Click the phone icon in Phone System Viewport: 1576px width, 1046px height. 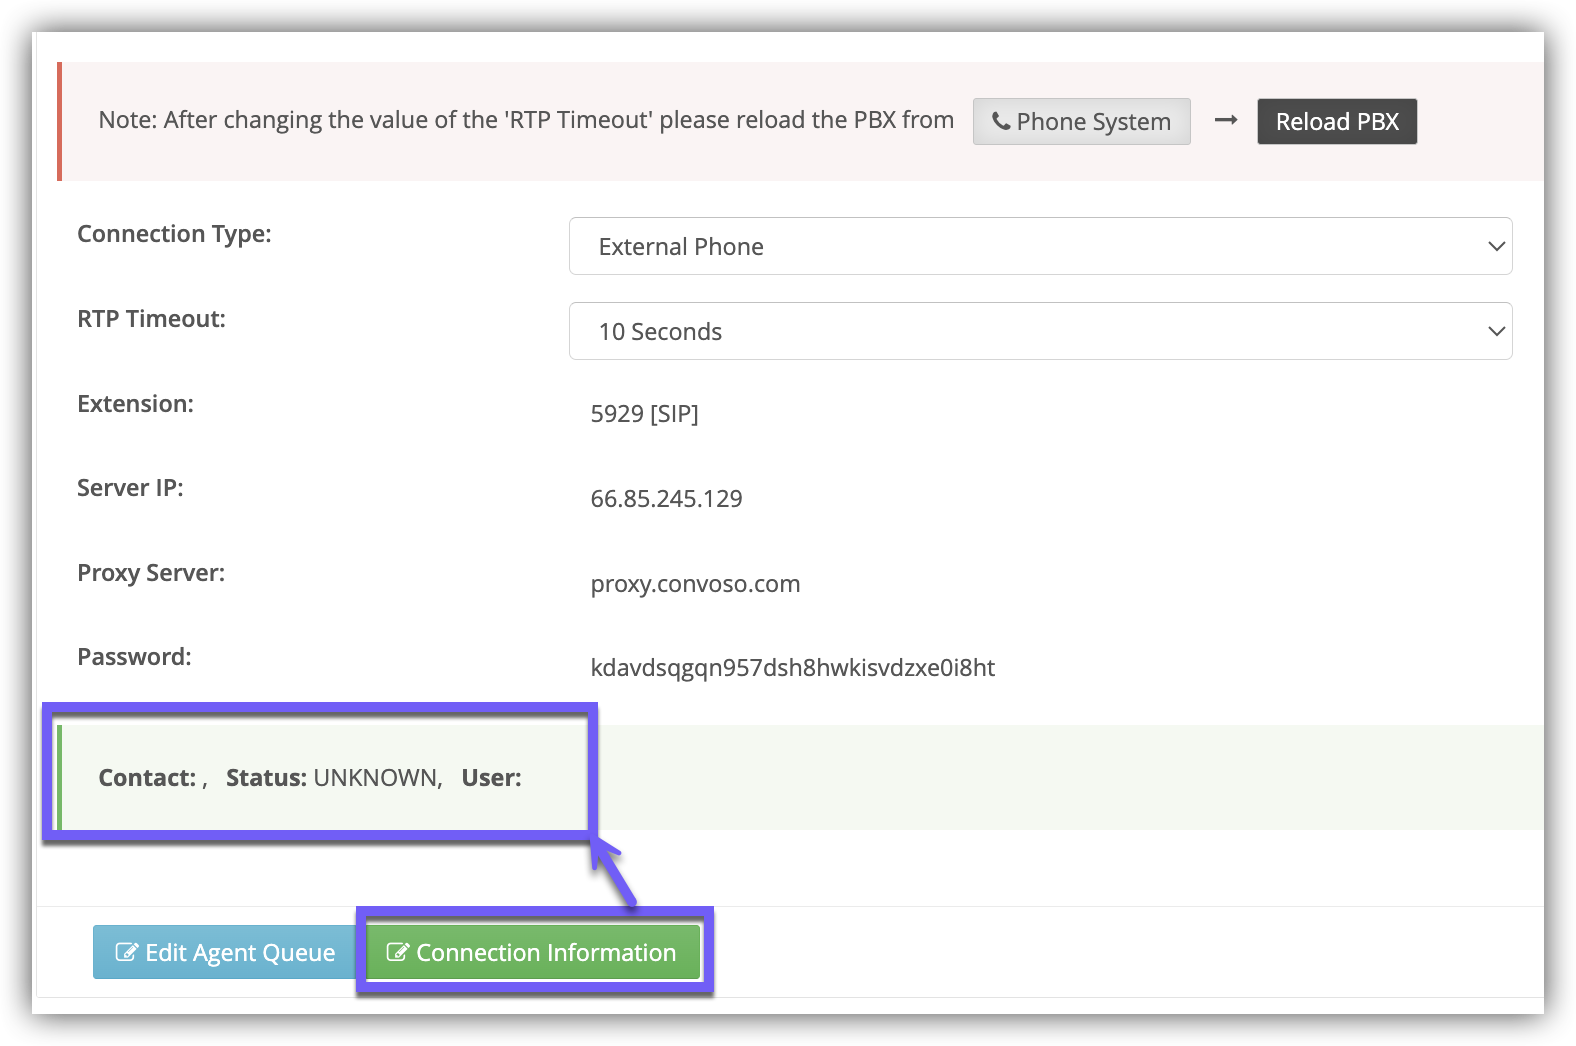[x=1000, y=122]
